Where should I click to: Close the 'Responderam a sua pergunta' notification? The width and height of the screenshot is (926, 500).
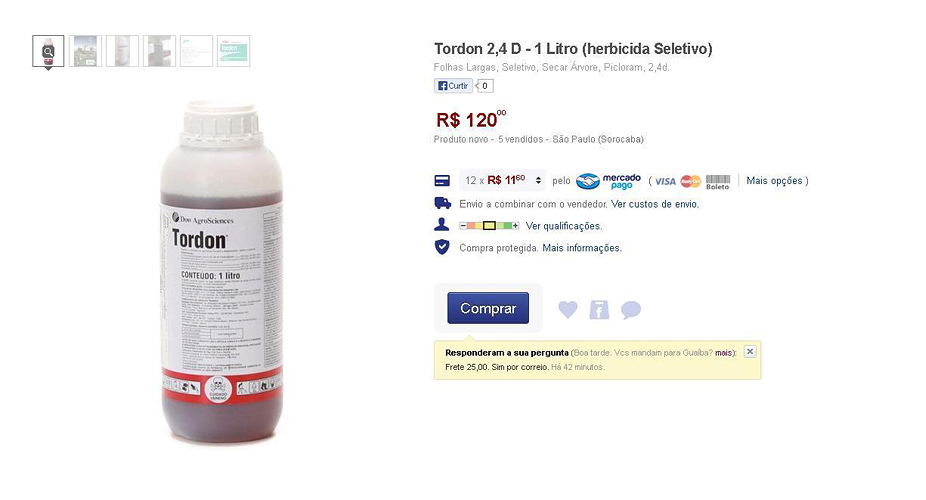pos(750,351)
